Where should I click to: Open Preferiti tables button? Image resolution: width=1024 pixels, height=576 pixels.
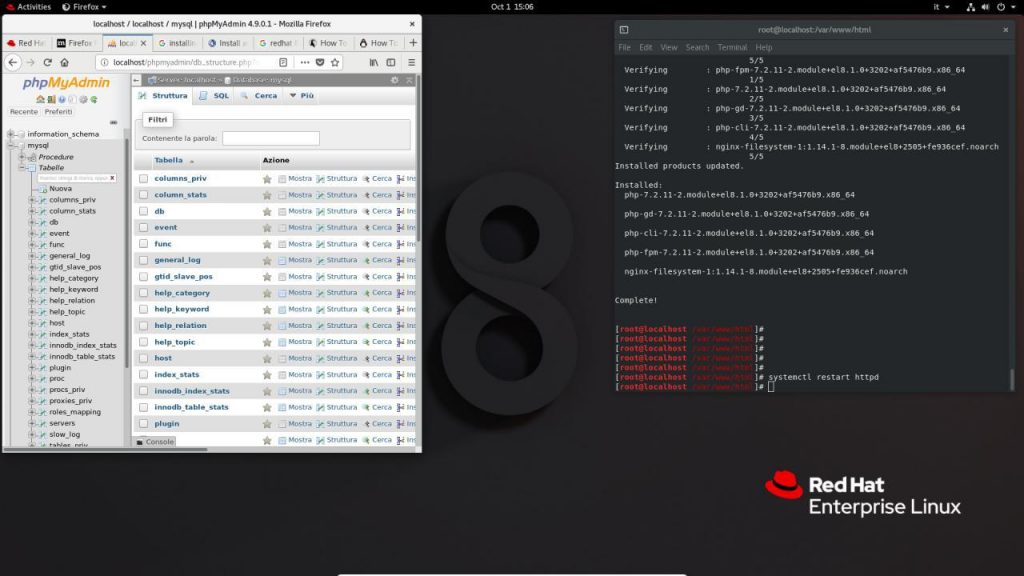point(59,112)
